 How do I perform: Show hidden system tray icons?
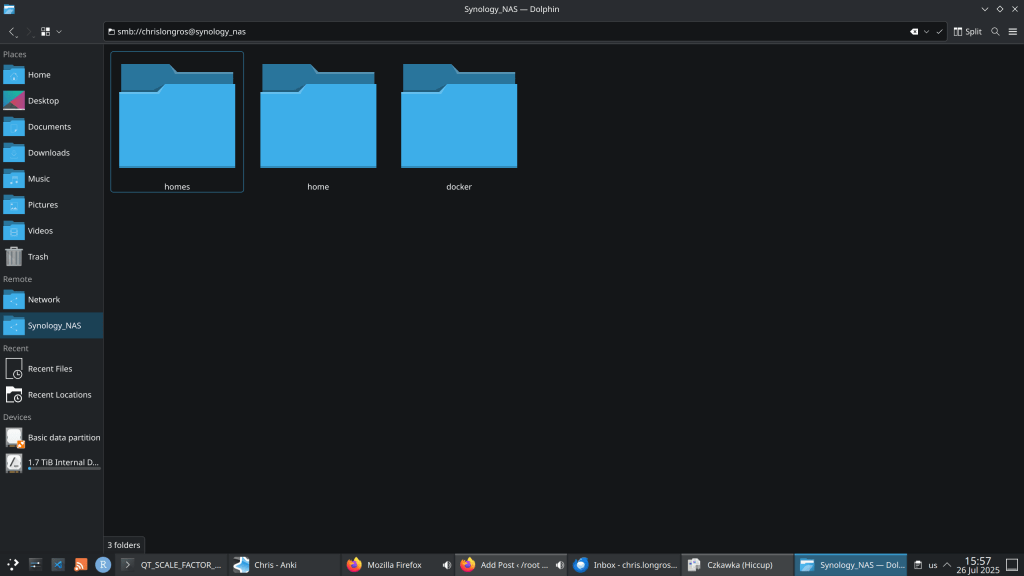point(947,565)
